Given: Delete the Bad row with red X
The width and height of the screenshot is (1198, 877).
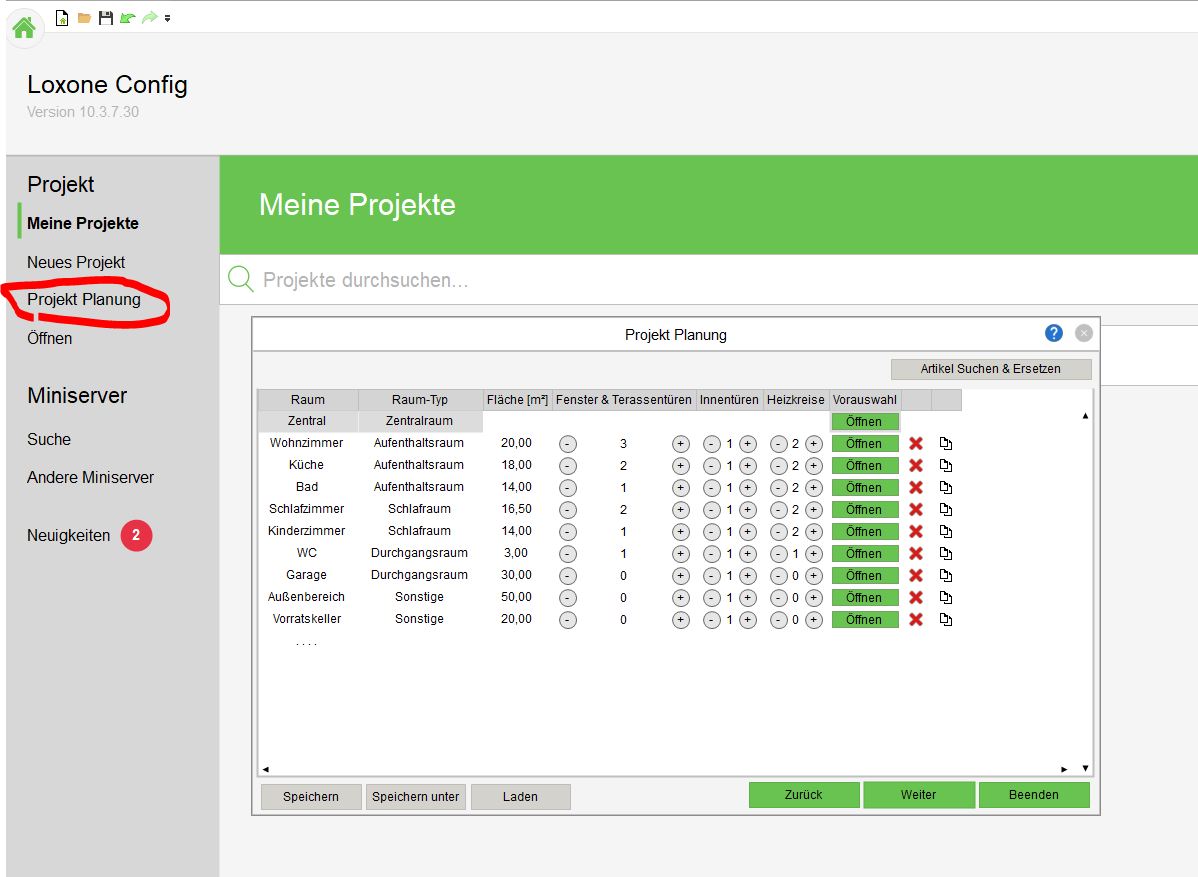Looking at the screenshot, I should 916,487.
